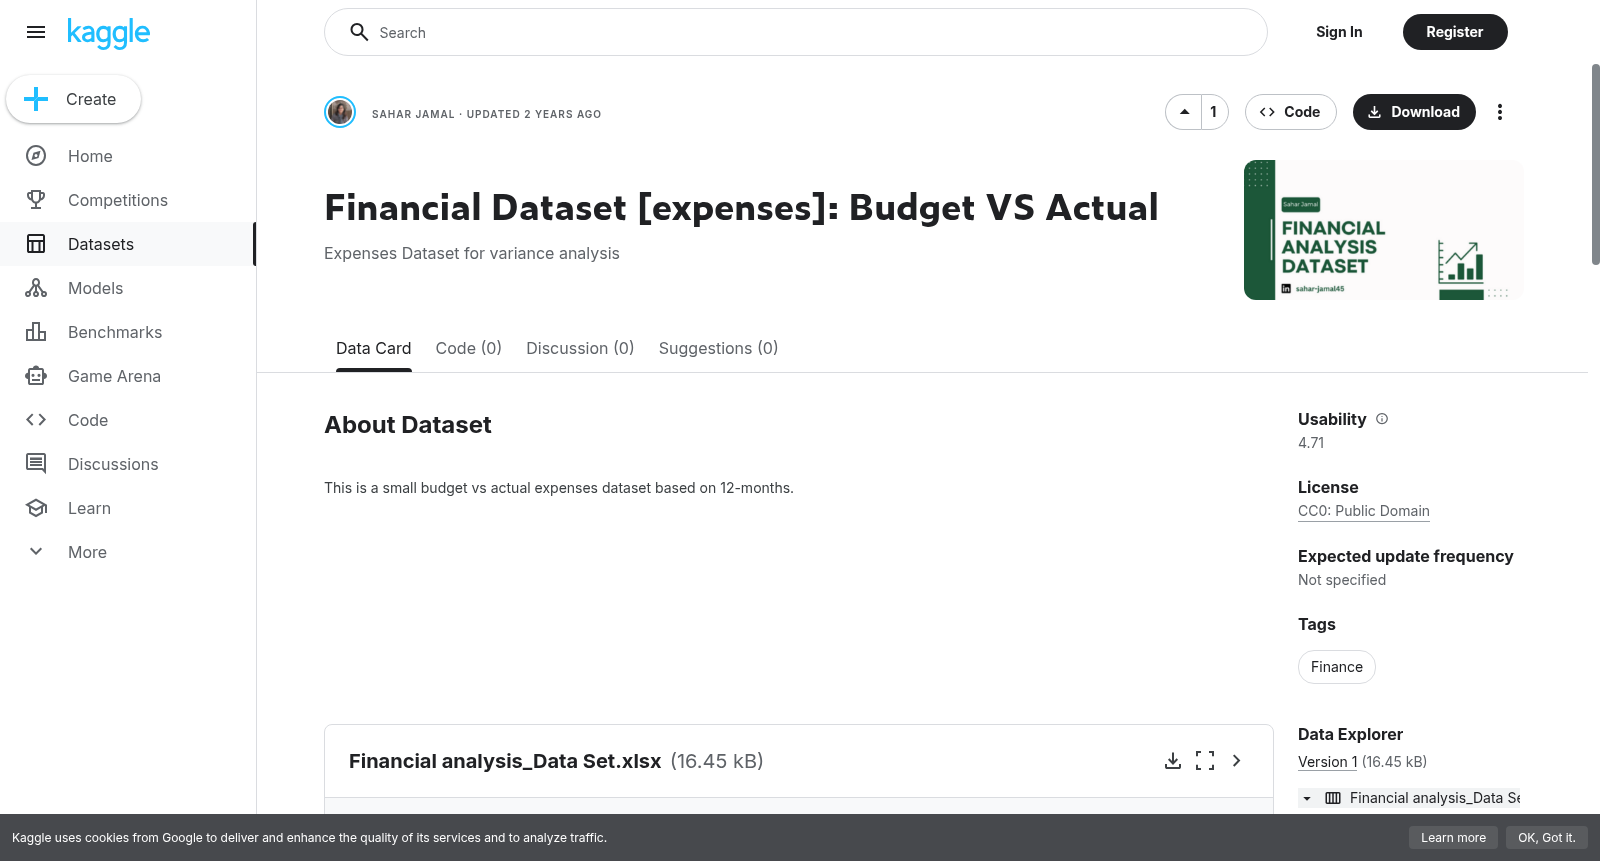The image size is (1600, 861).
Task: Click the page vertical scrollbar
Action: pos(1595,165)
